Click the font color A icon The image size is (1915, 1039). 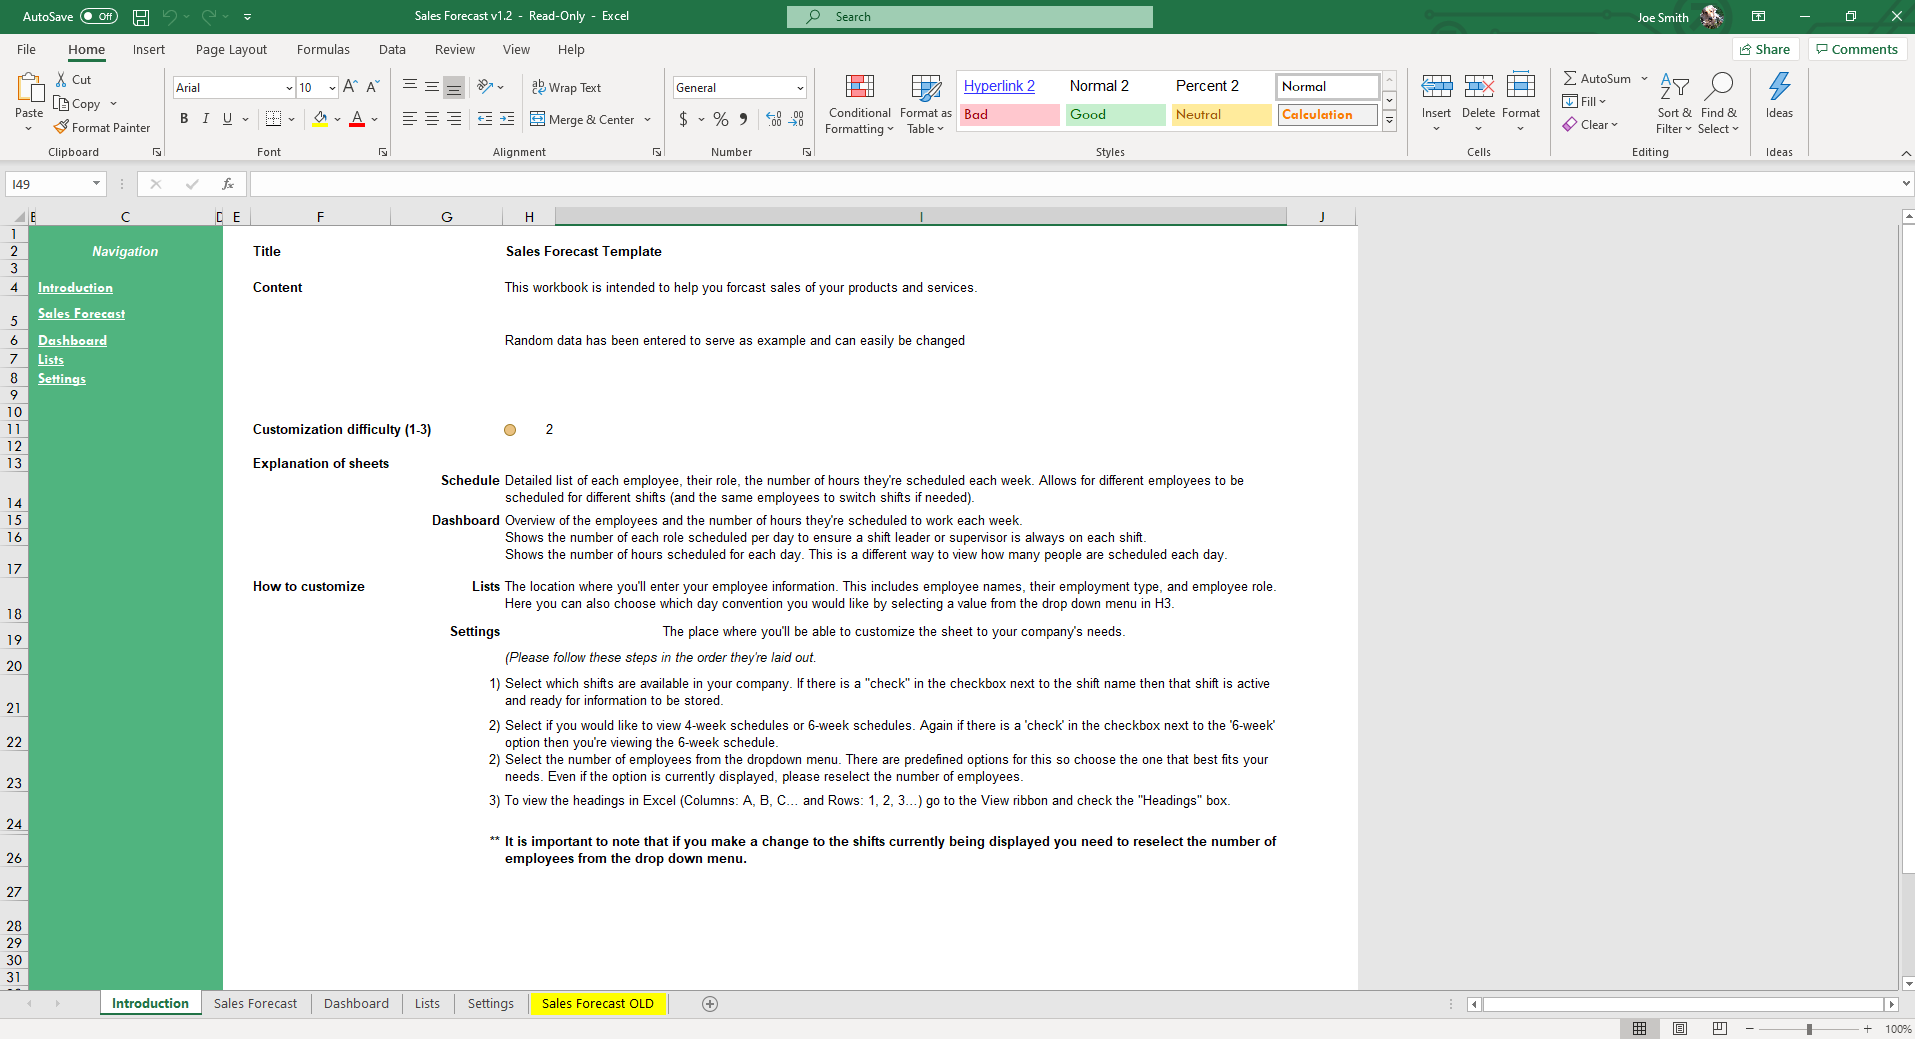(357, 119)
